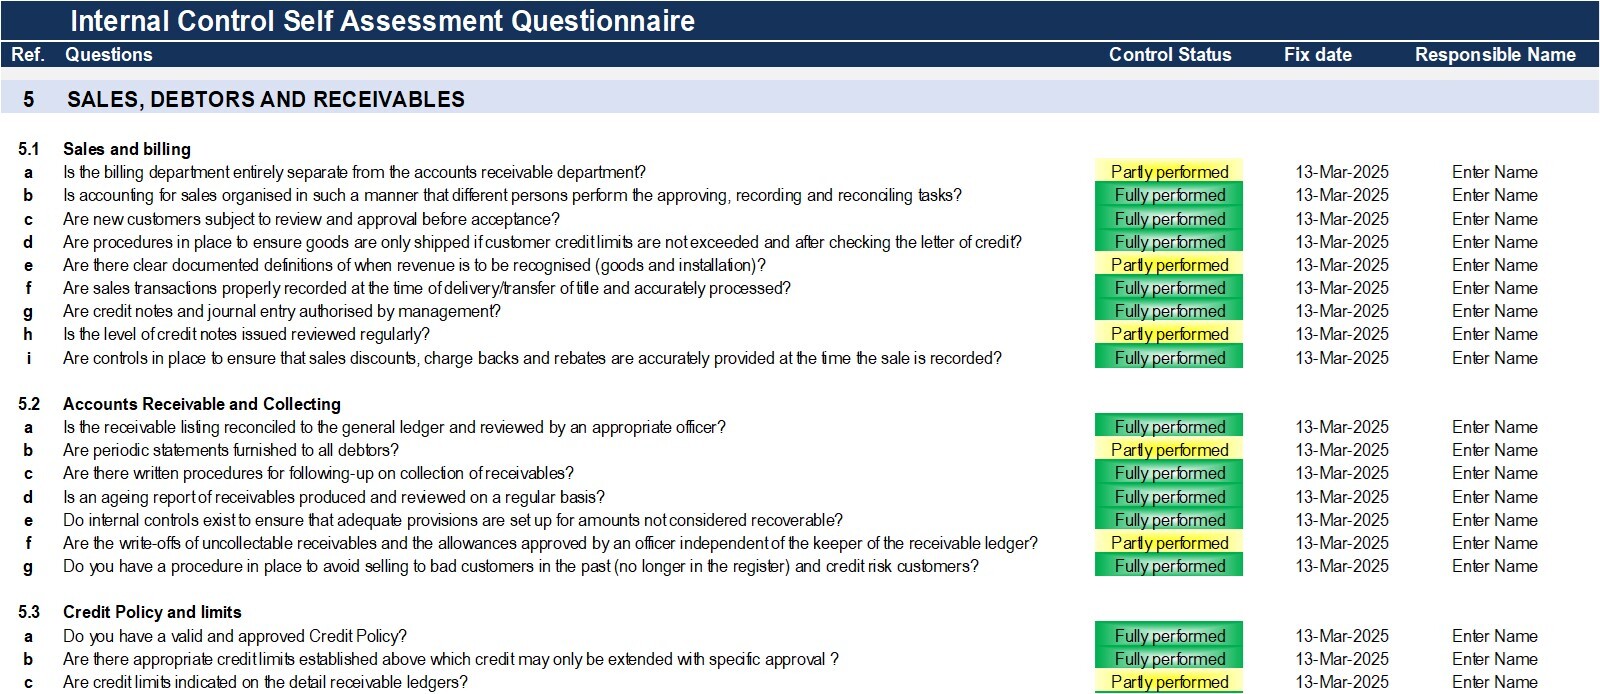The width and height of the screenshot is (1600, 694).
Task: Select the questionnaire title cell
Action: coord(382,21)
